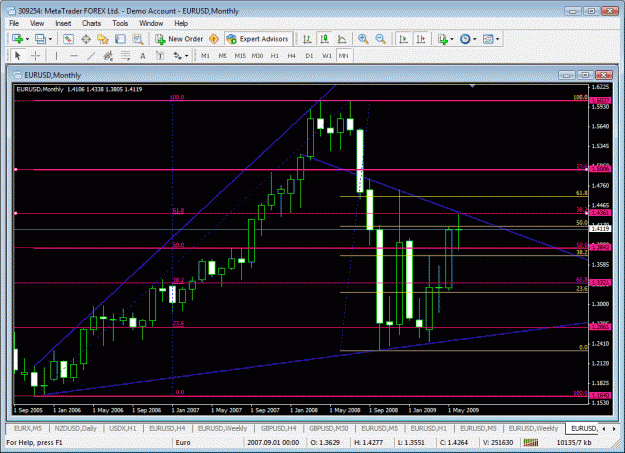Show the Market Watch window

tap(68, 39)
